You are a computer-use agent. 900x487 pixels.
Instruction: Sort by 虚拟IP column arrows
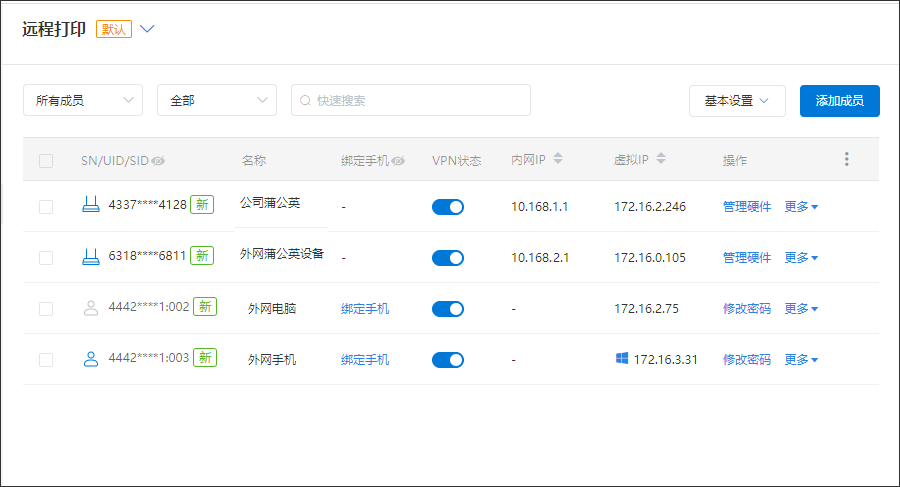661,159
